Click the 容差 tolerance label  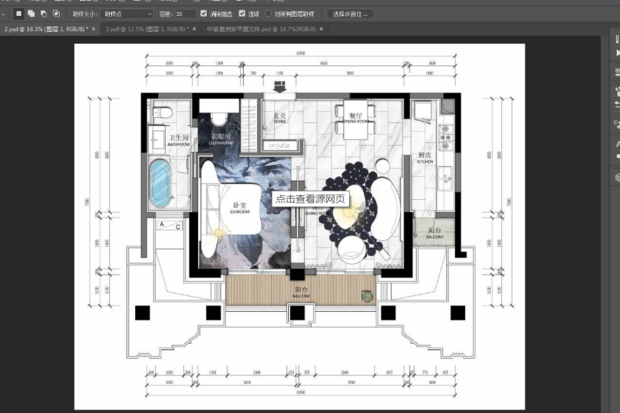coord(165,14)
